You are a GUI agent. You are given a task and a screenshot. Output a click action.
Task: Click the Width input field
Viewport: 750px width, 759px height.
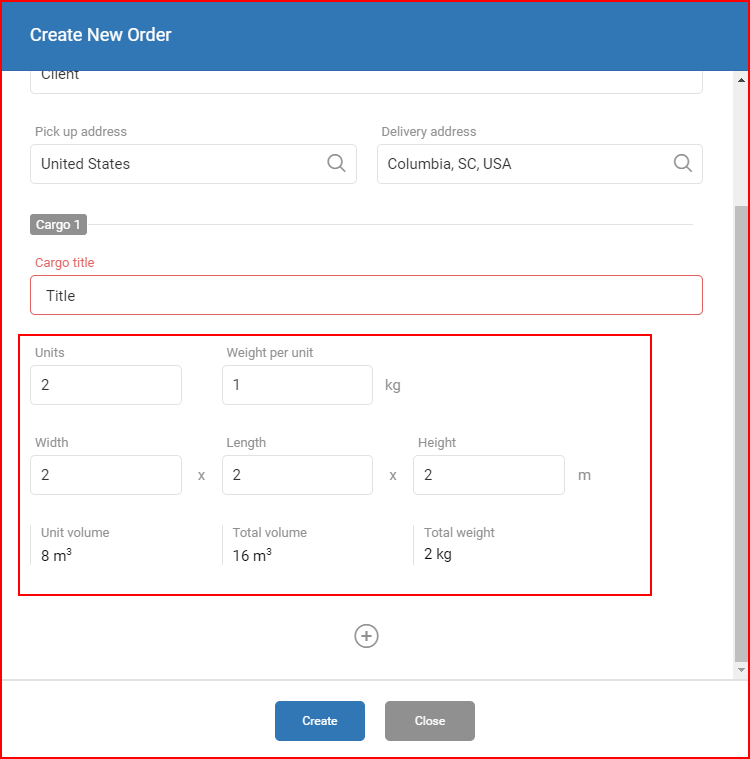coord(106,475)
